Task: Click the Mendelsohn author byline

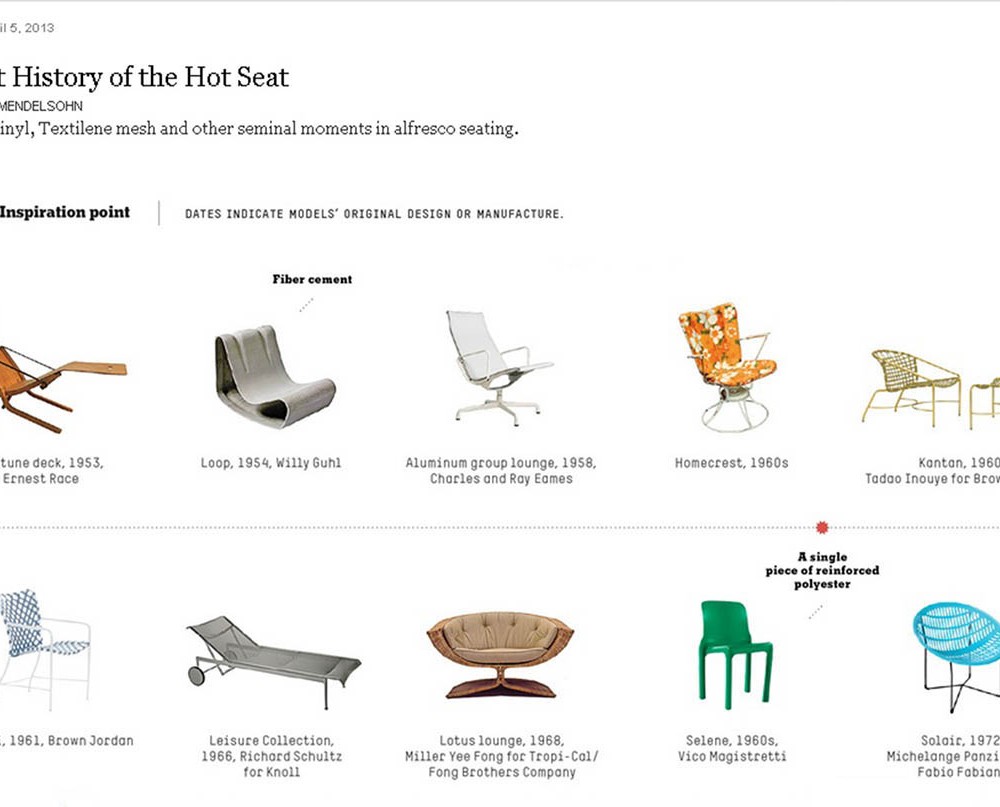Action: click(42, 105)
